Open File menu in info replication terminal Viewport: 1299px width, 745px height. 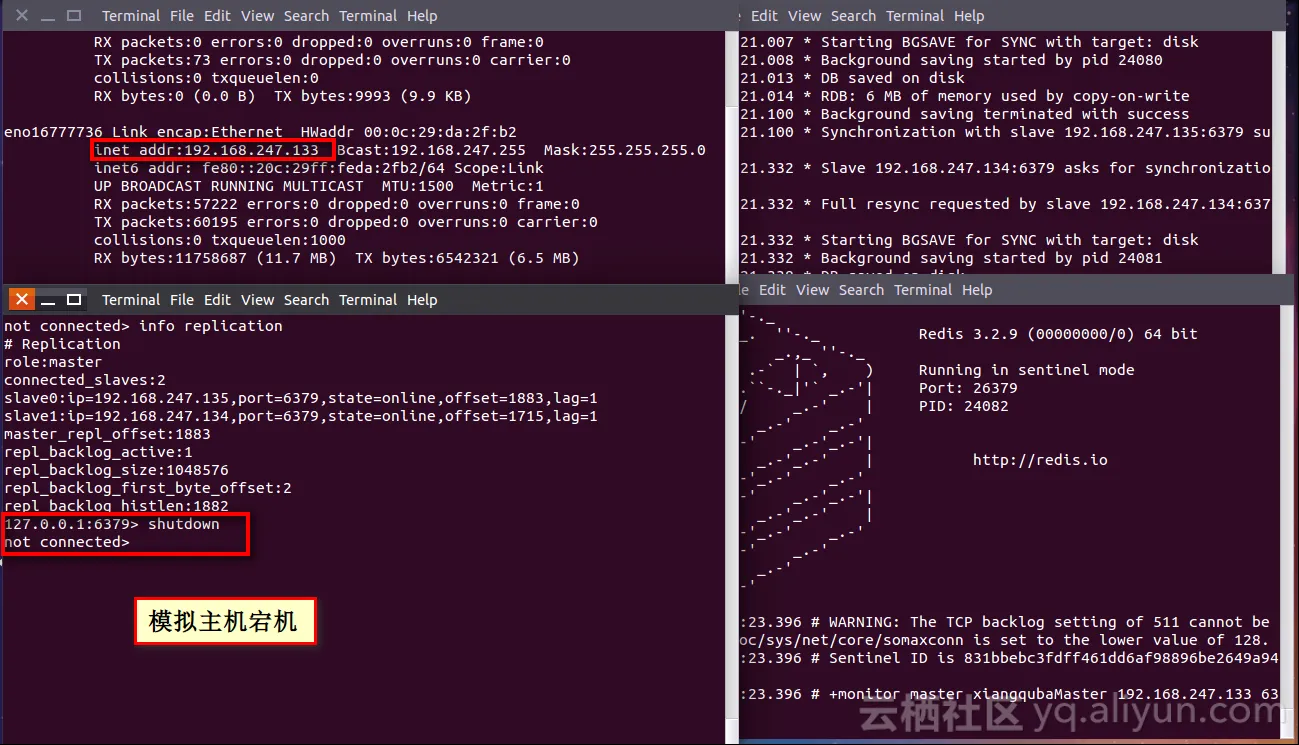(182, 300)
